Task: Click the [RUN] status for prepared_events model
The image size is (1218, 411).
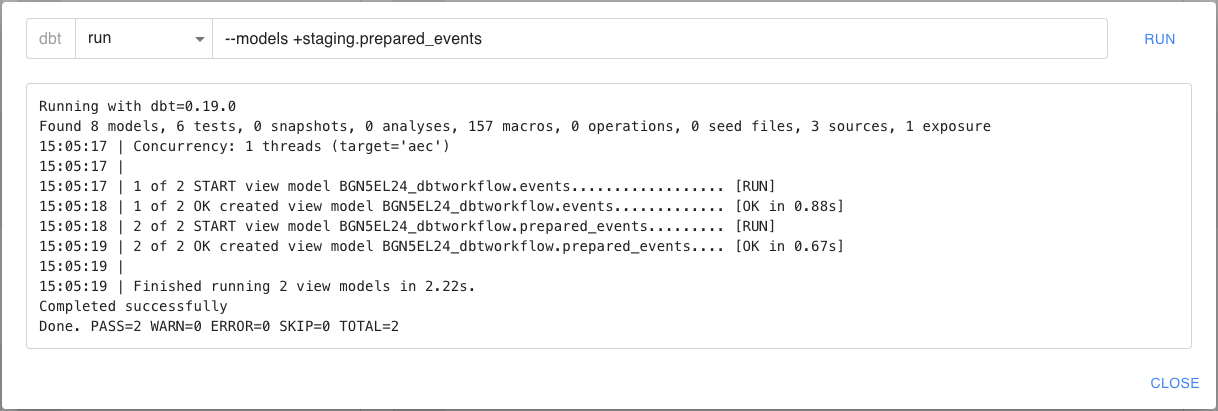Action: click(754, 226)
